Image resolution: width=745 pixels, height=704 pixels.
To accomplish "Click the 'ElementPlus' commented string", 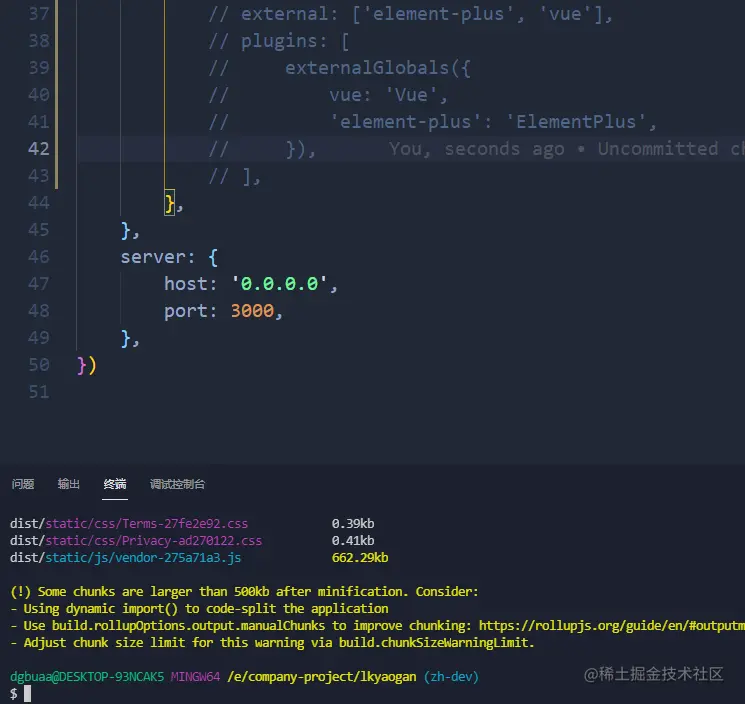I will [x=576, y=122].
